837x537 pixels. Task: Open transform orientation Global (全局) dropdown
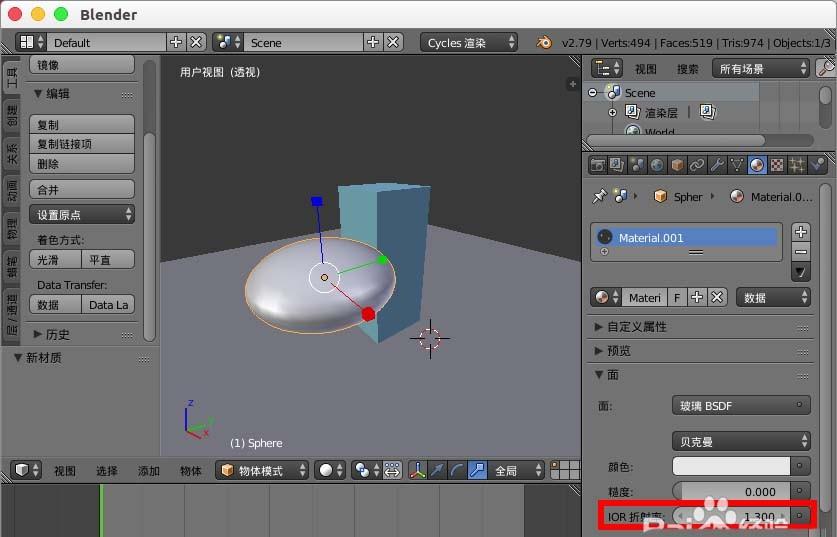516,470
